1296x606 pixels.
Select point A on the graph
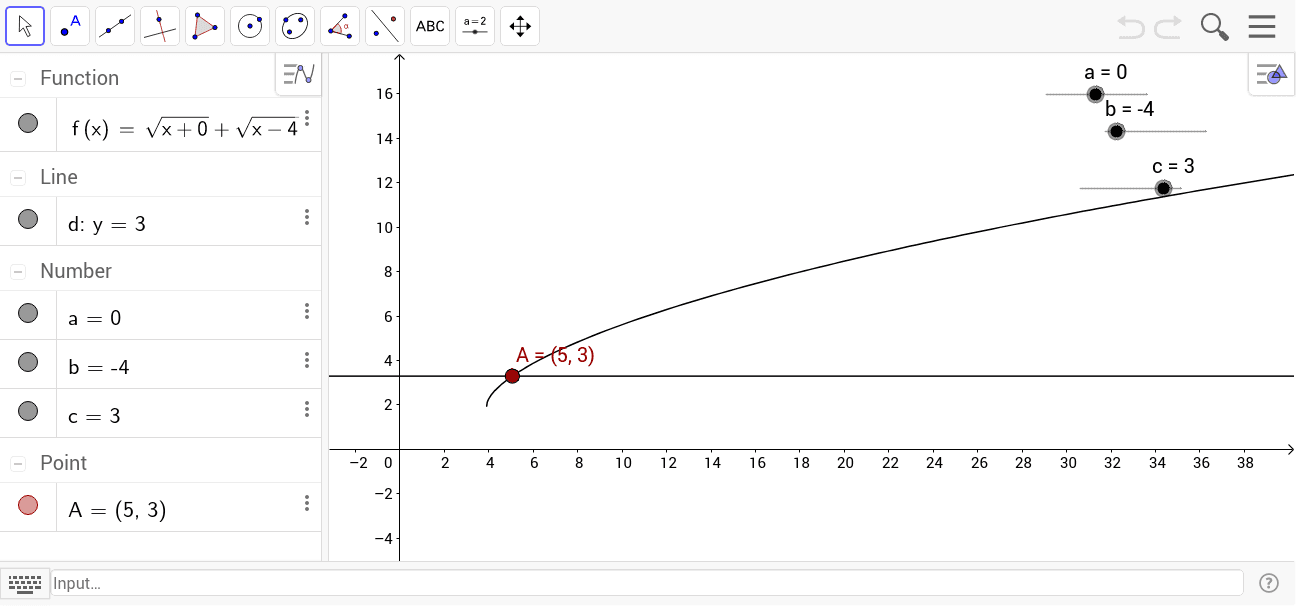point(512,376)
